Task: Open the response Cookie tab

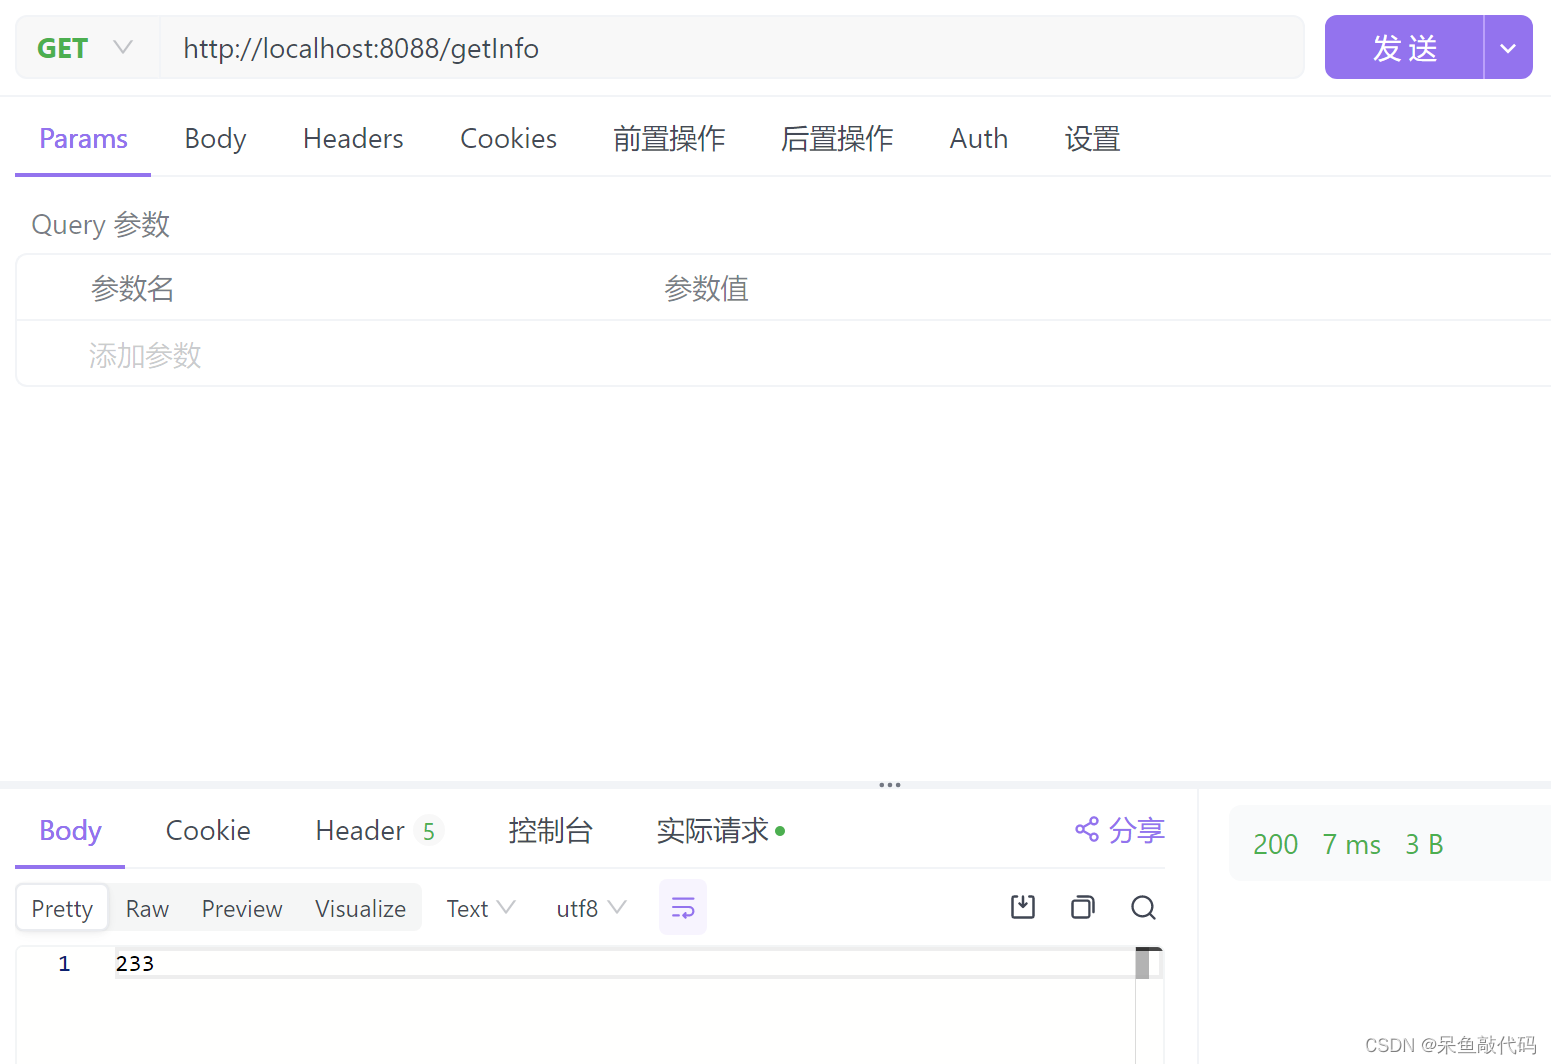Action: click(x=208, y=831)
